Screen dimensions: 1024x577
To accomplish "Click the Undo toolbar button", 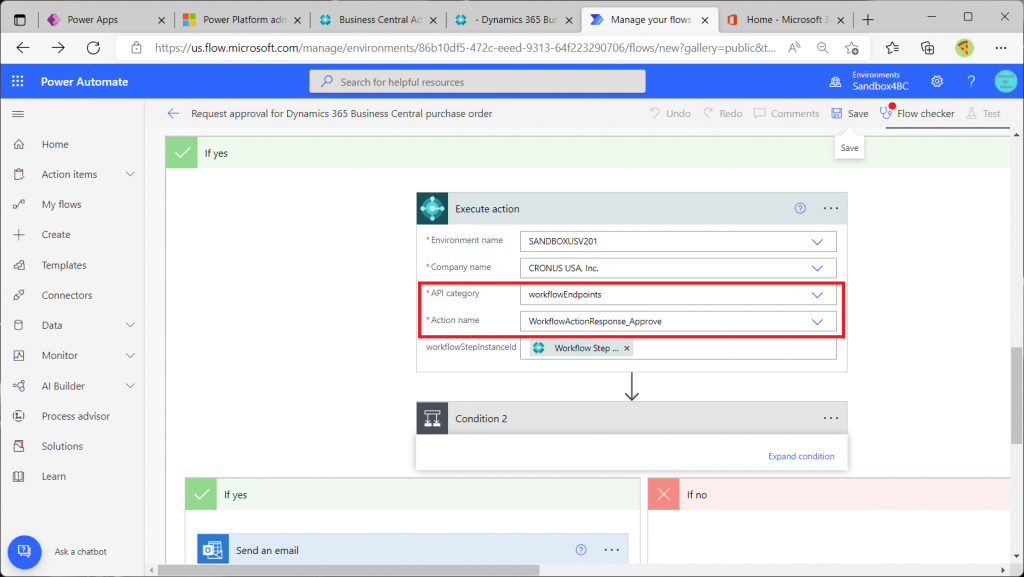I will click(x=670, y=114).
